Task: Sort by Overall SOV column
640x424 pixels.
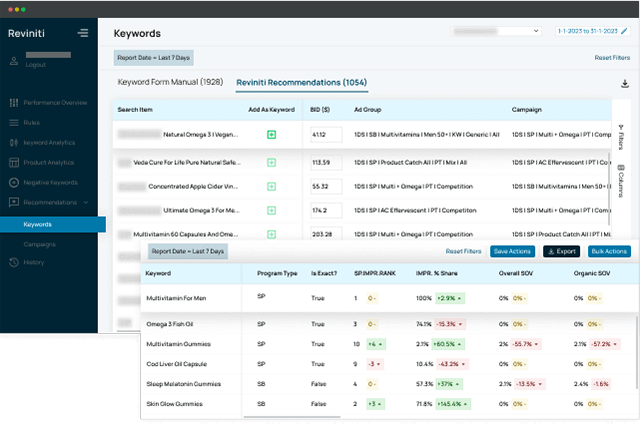Action: 516,273
